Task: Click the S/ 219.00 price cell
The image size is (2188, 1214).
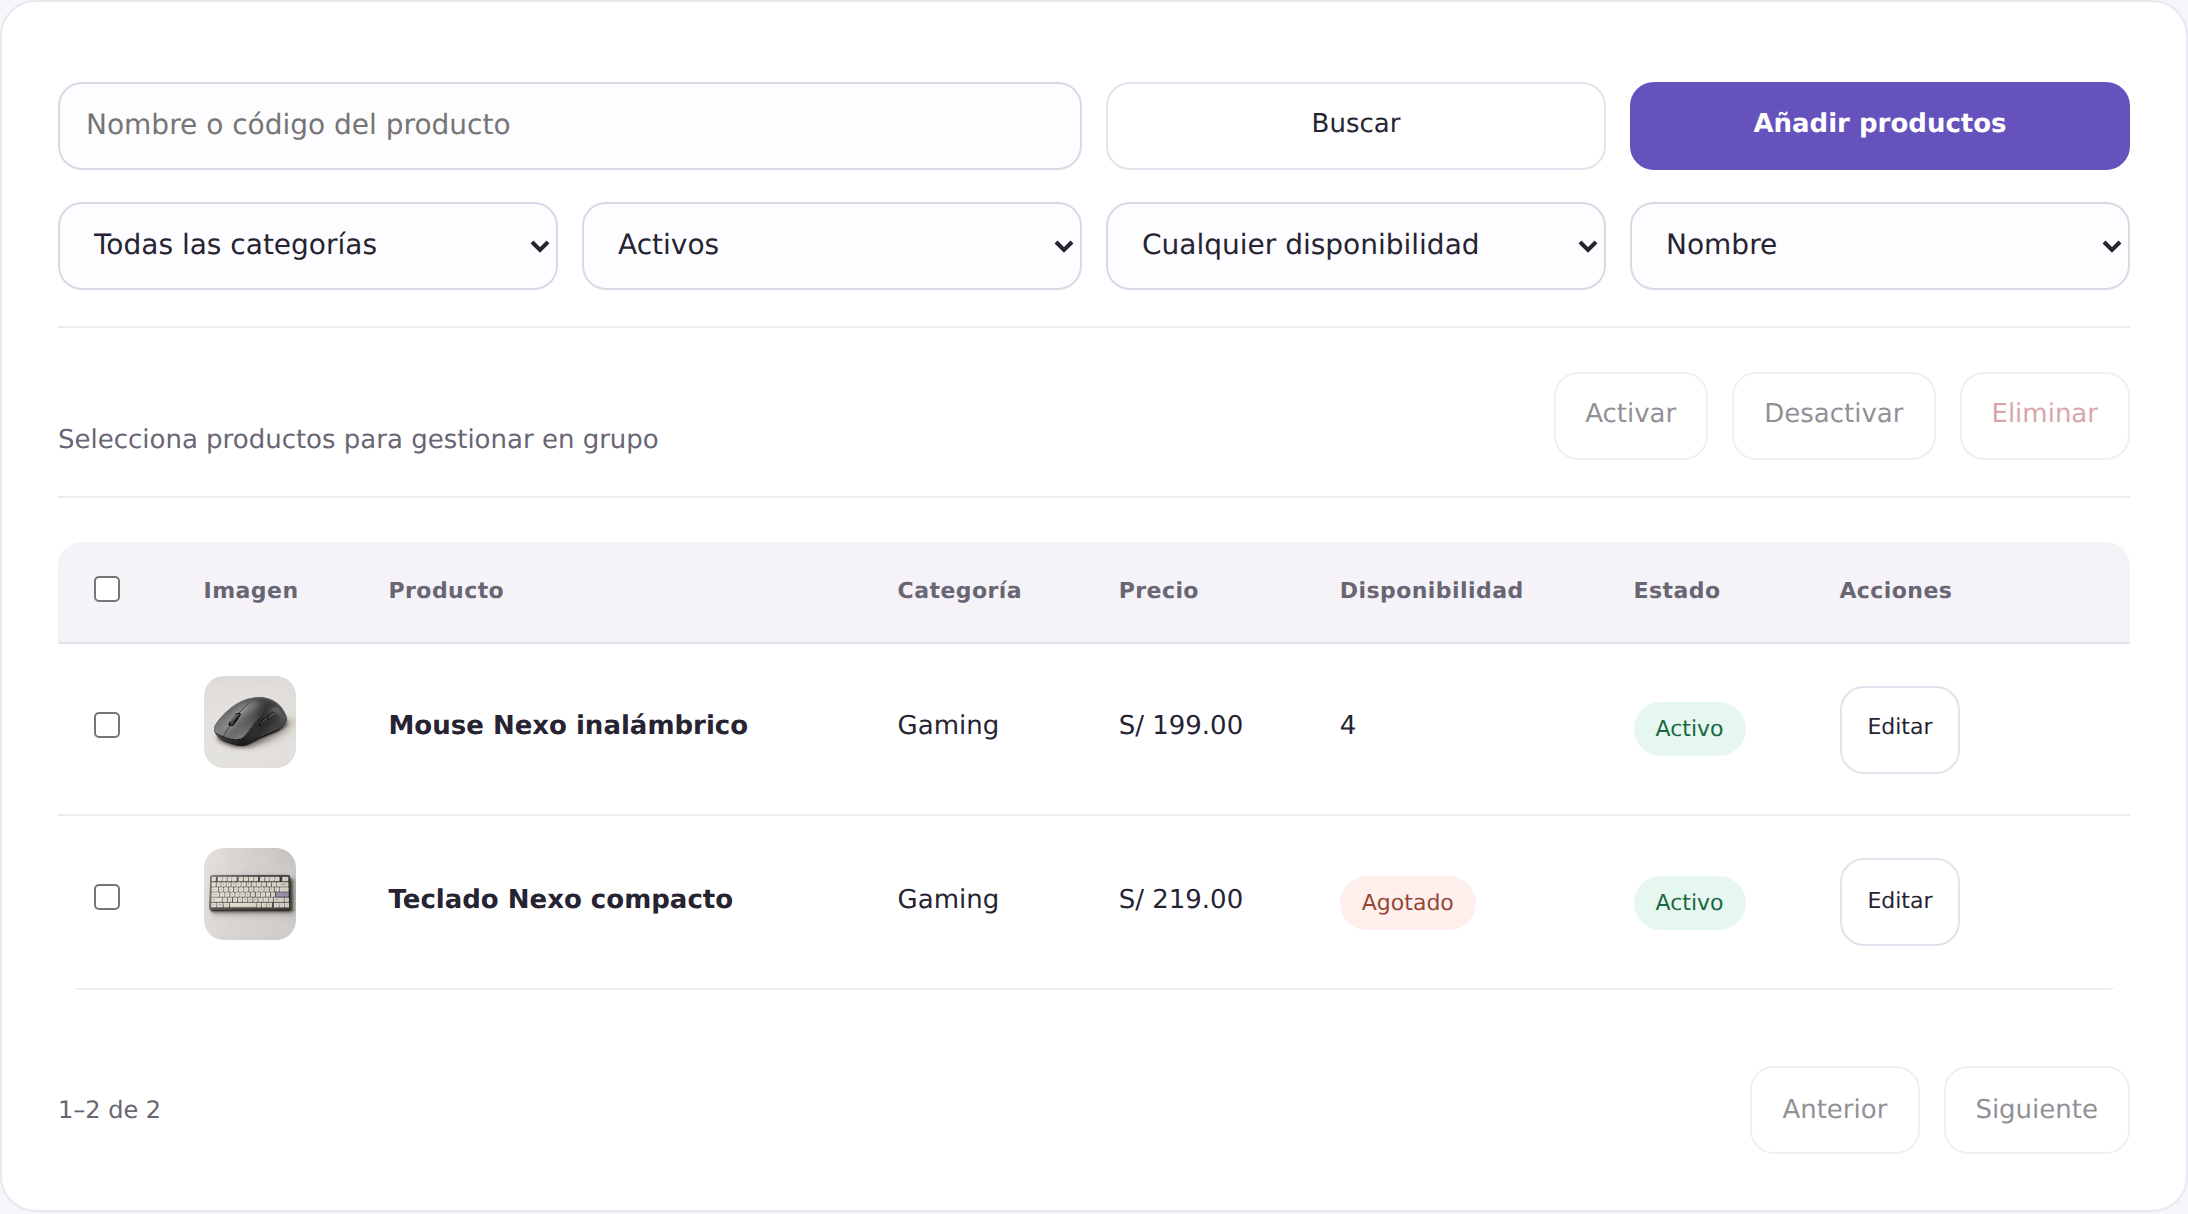Action: click(1180, 899)
